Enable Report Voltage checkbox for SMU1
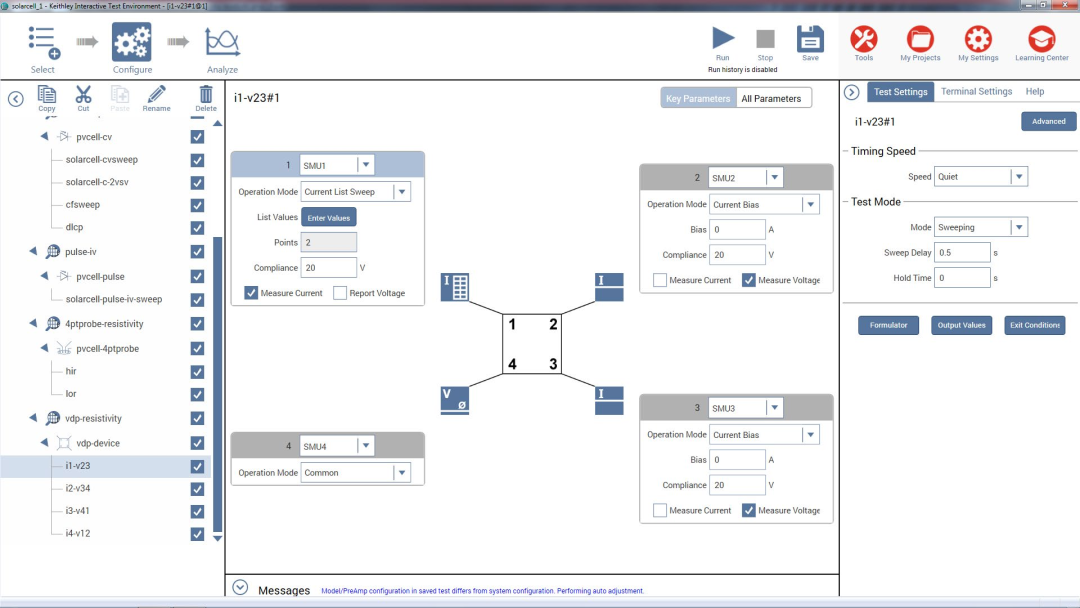 coord(340,293)
